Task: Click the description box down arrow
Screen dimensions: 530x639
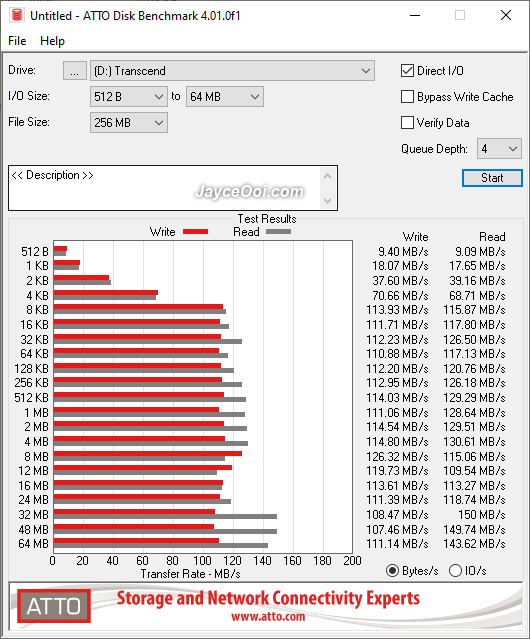Action: tap(328, 201)
